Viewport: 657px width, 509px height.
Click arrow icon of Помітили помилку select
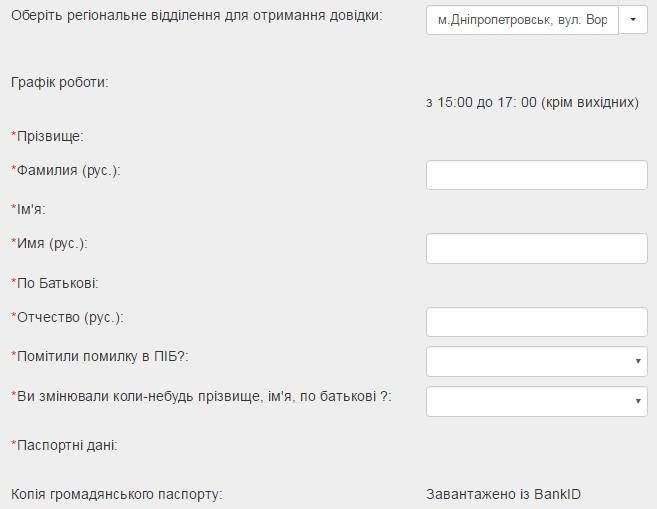click(638, 361)
